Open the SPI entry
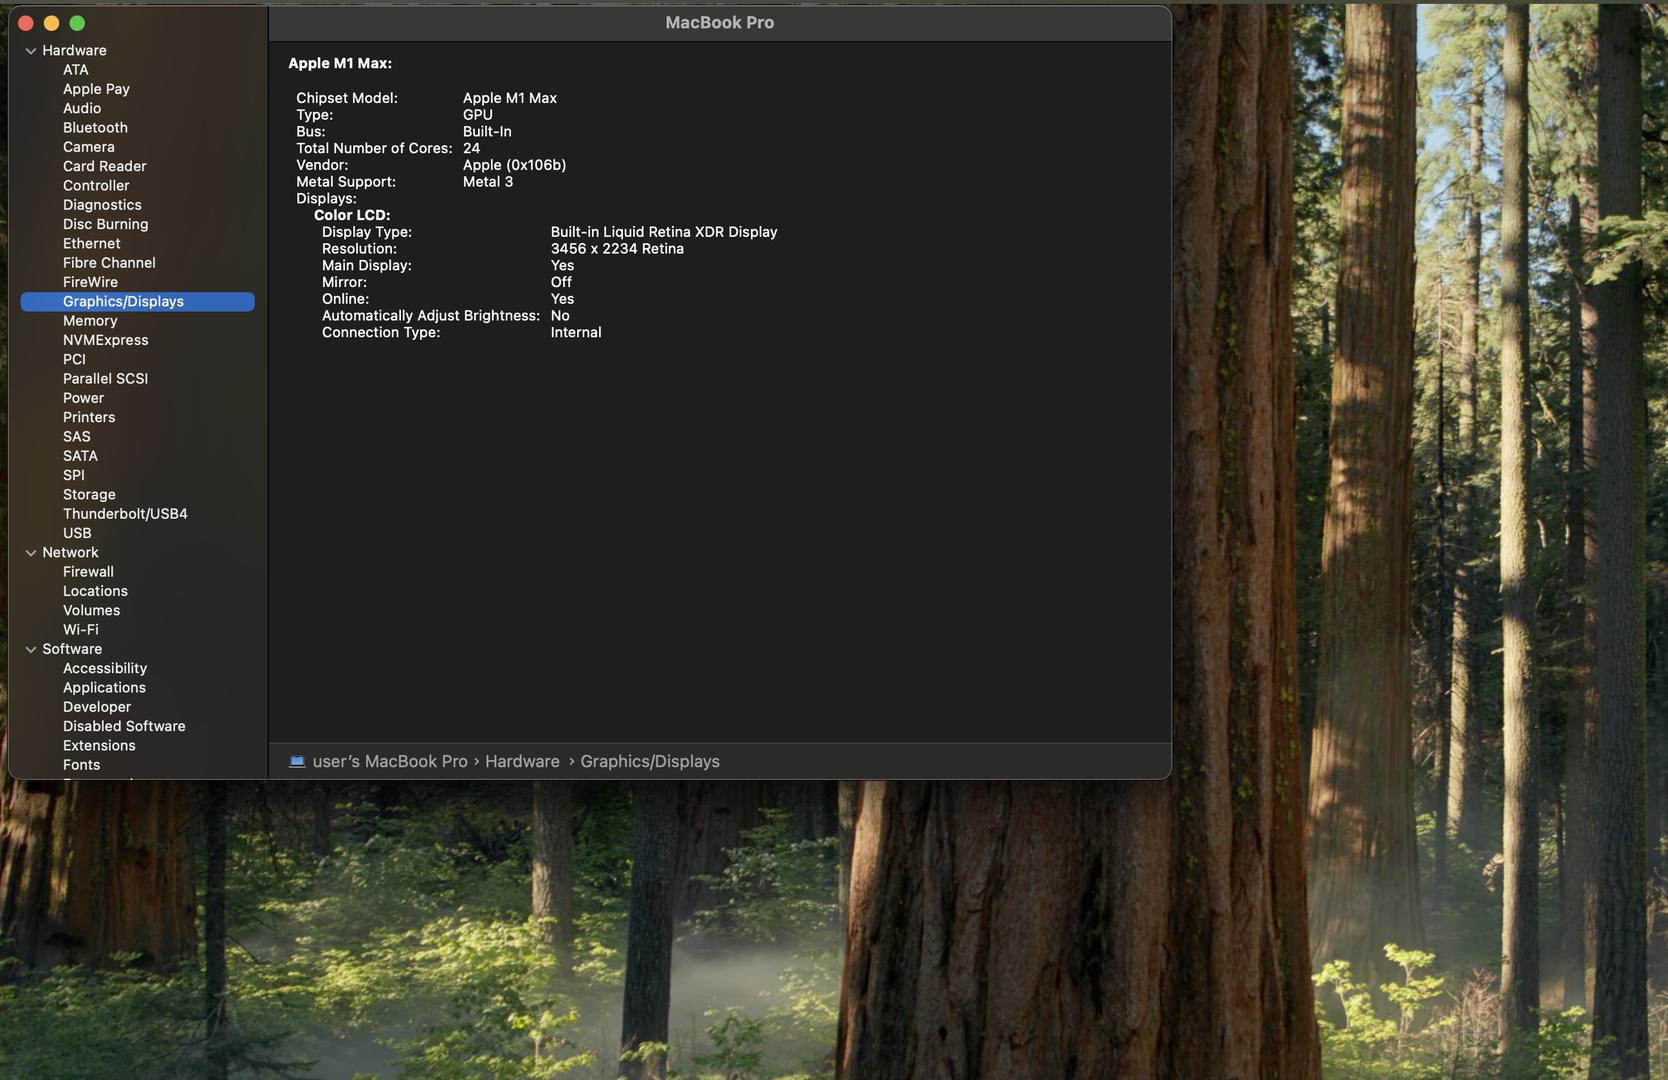 click(x=74, y=476)
